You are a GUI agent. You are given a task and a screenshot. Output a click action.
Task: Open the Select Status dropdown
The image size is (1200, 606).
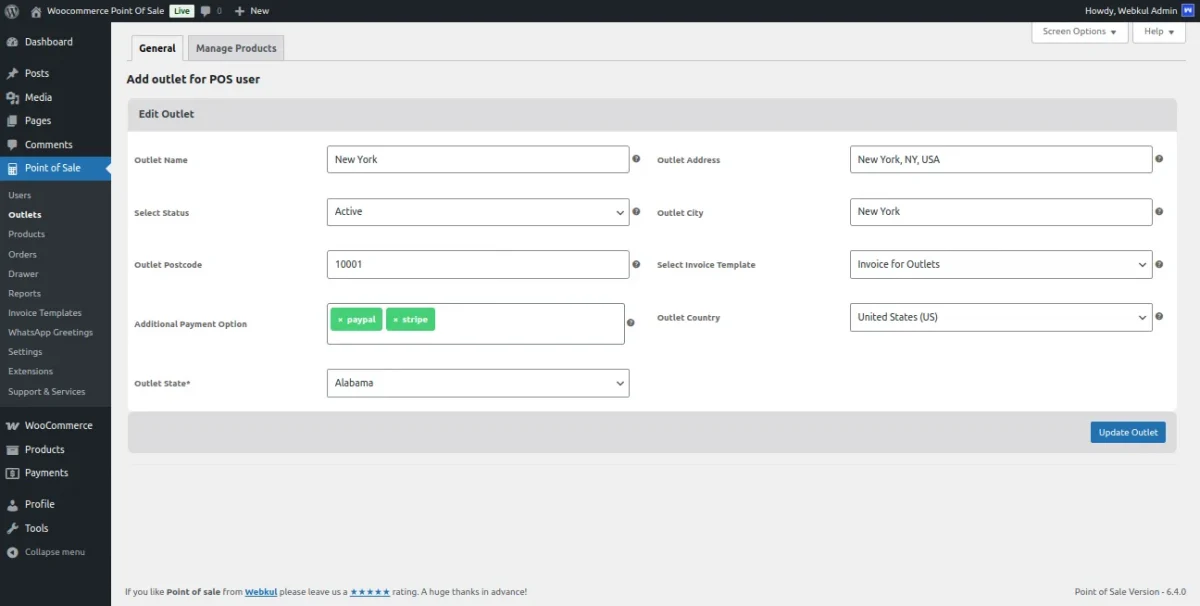(478, 212)
